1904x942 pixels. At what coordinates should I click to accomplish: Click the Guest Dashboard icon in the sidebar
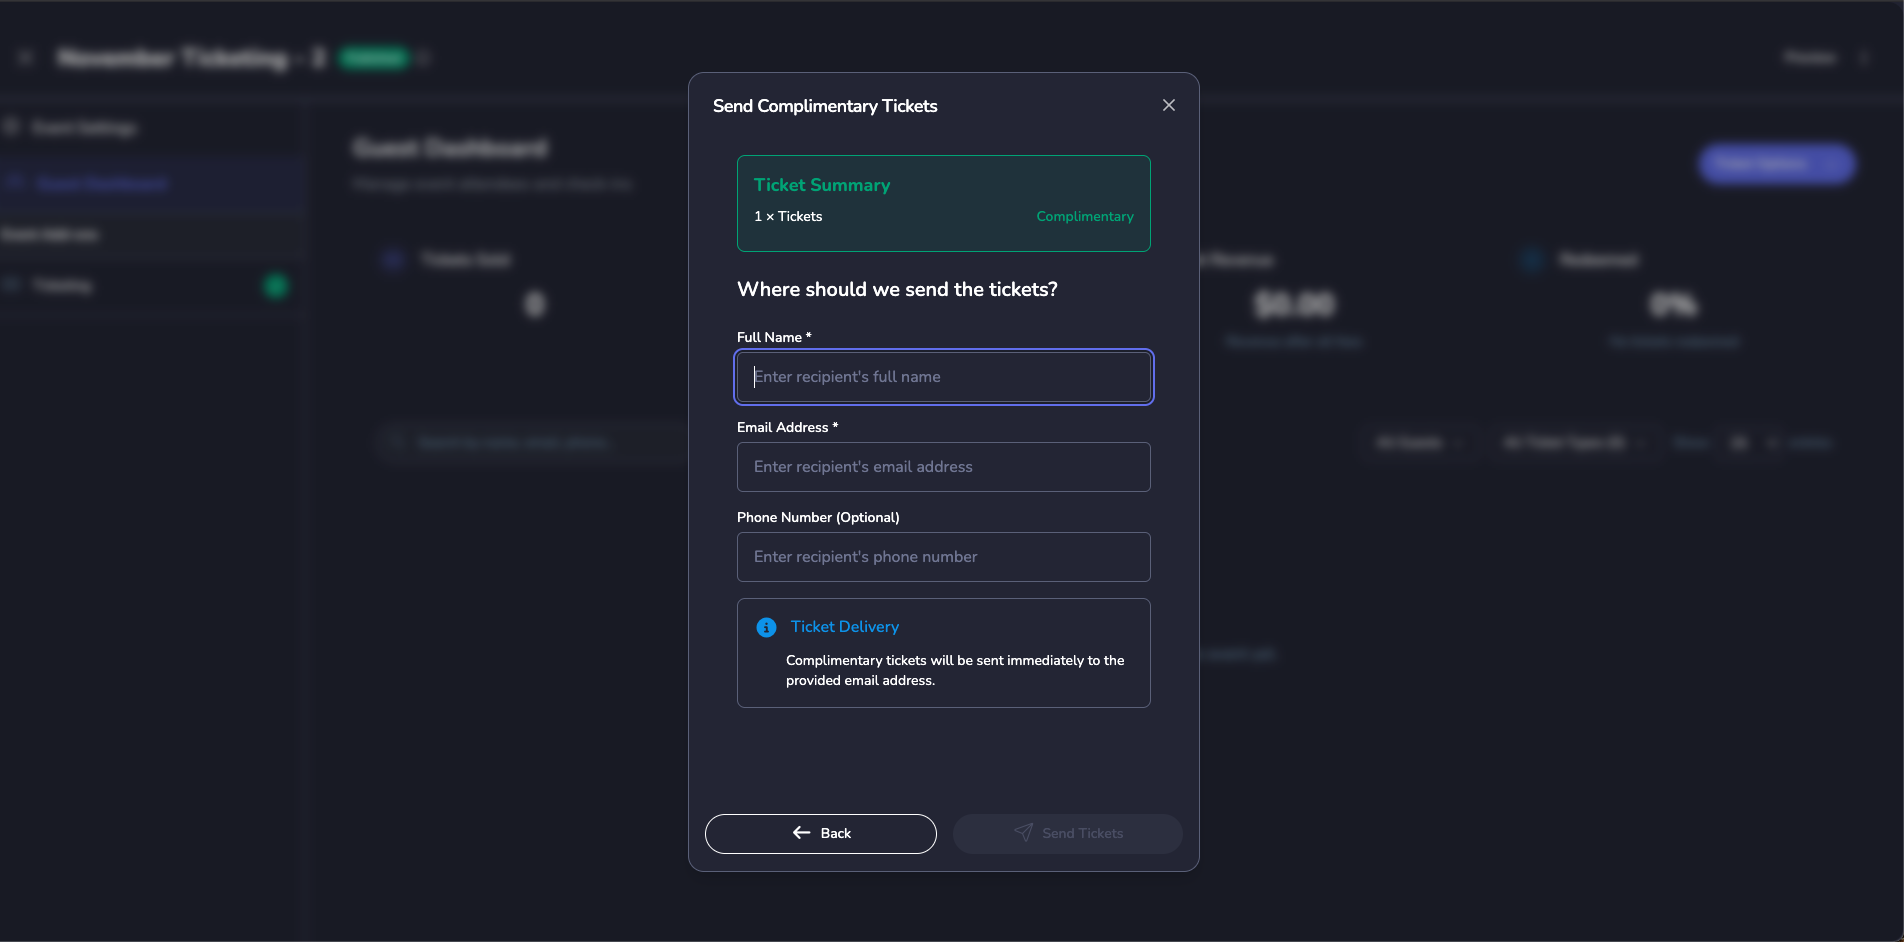[15, 182]
